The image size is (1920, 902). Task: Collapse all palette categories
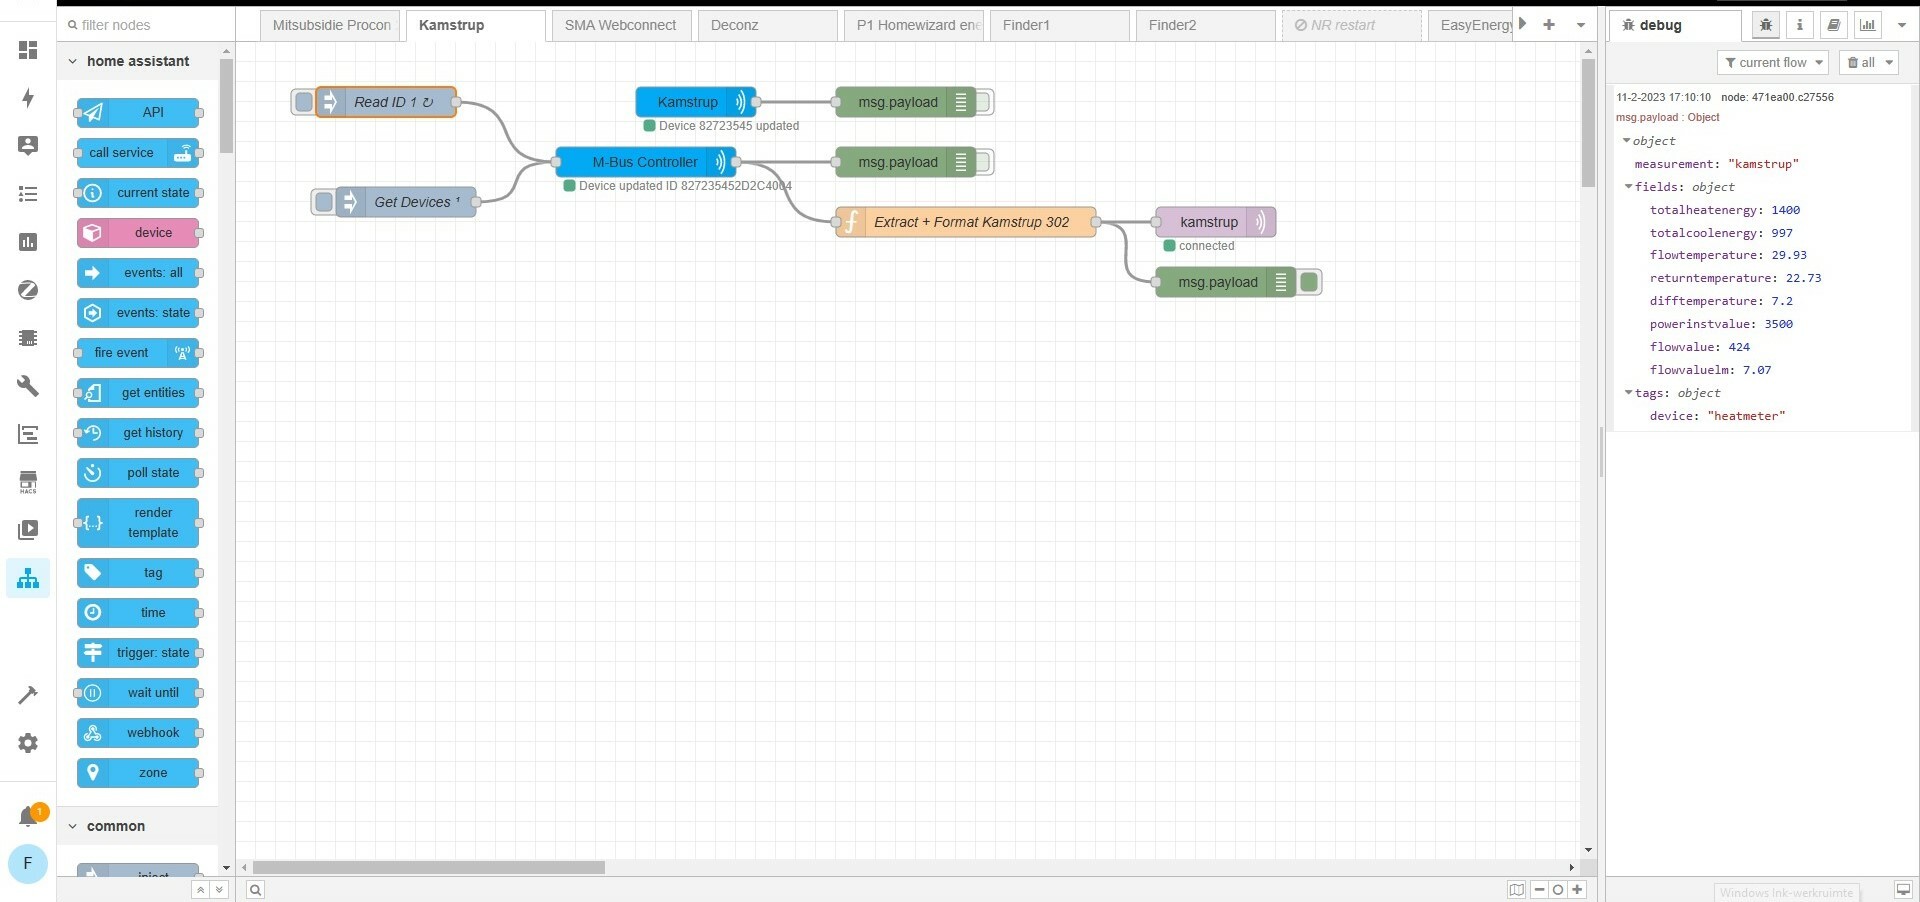pyautogui.click(x=200, y=890)
